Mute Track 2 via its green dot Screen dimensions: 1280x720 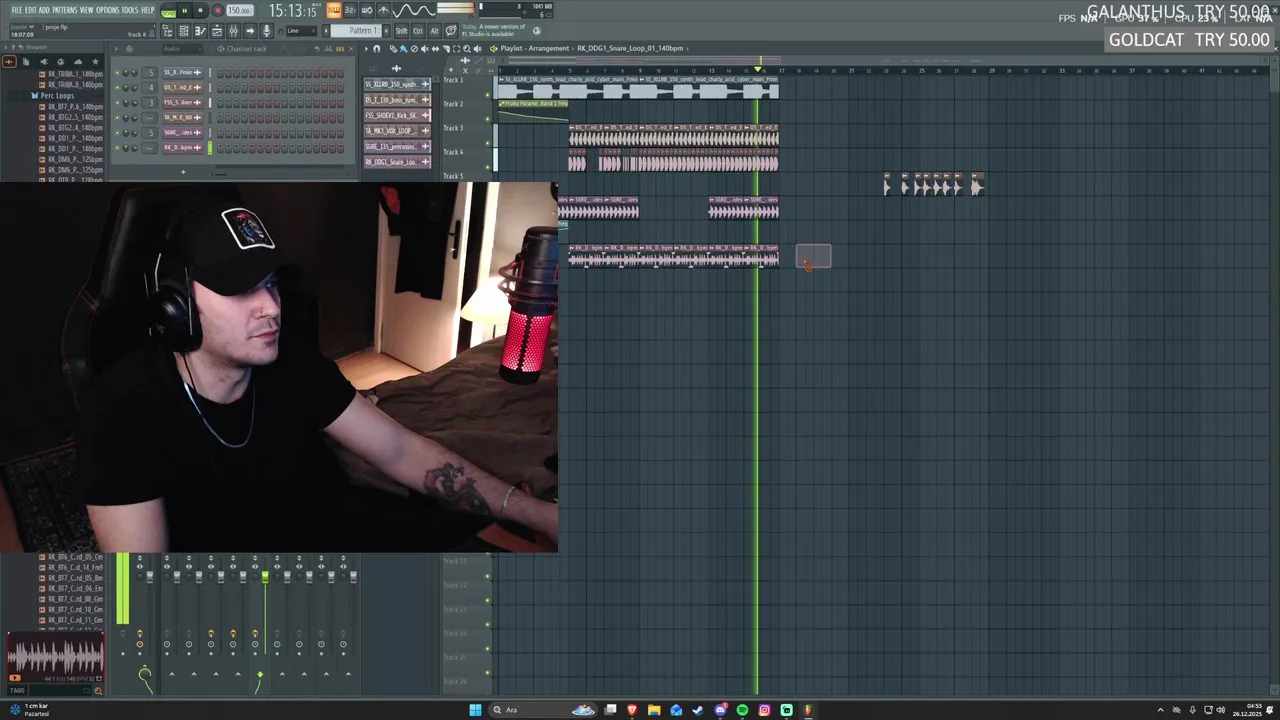tap(488, 118)
